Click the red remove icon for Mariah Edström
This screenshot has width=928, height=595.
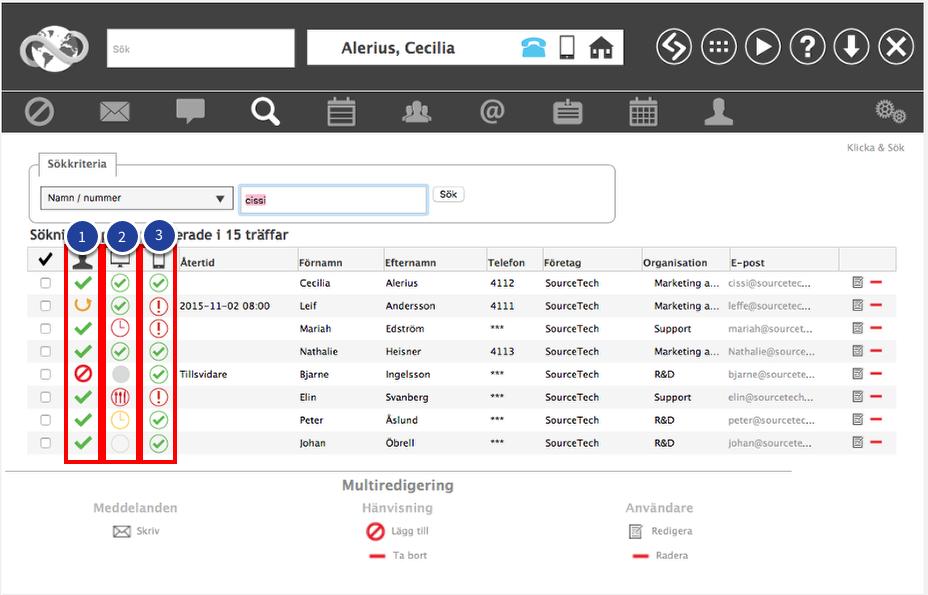877,328
